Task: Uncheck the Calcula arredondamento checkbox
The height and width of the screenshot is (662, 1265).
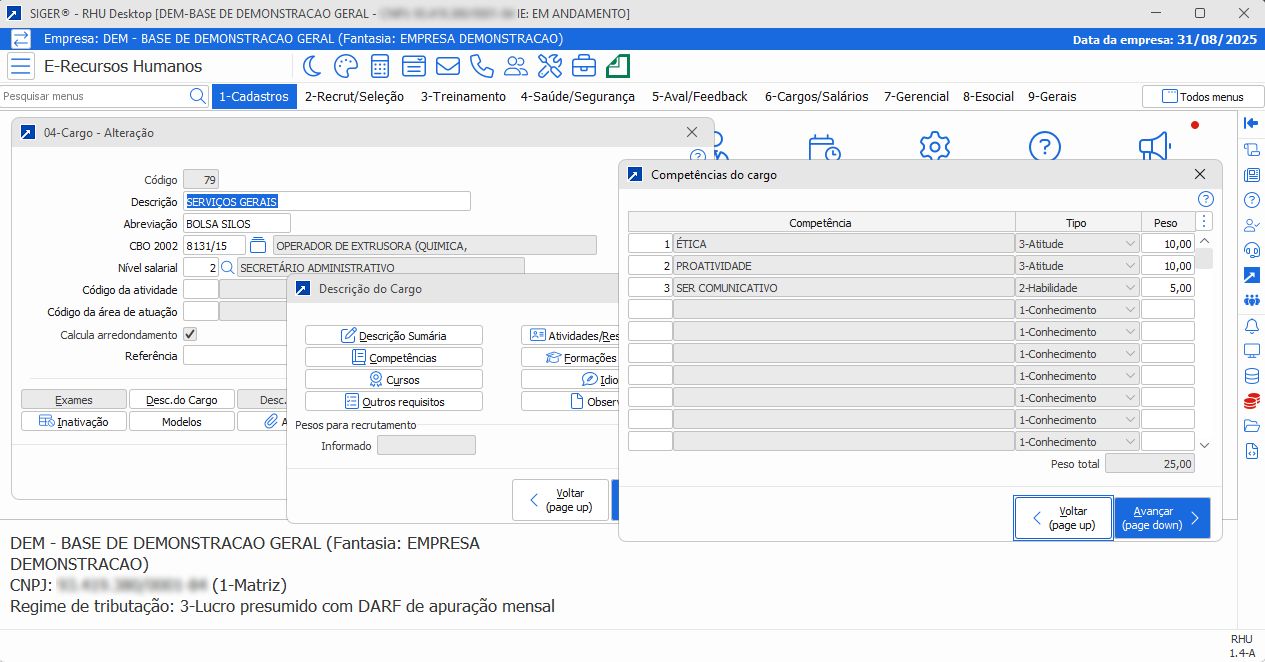Action: coord(190,334)
